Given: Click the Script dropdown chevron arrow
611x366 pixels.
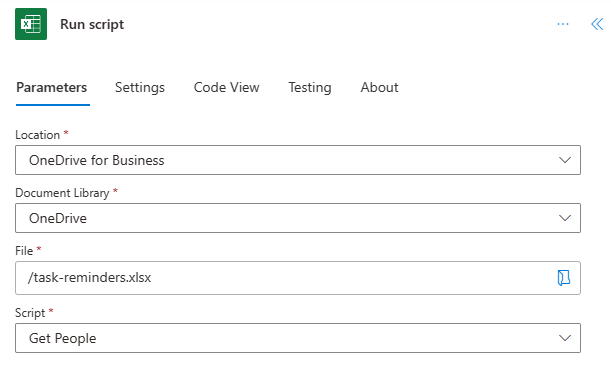Looking at the screenshot, I should (x=565, y=338).
